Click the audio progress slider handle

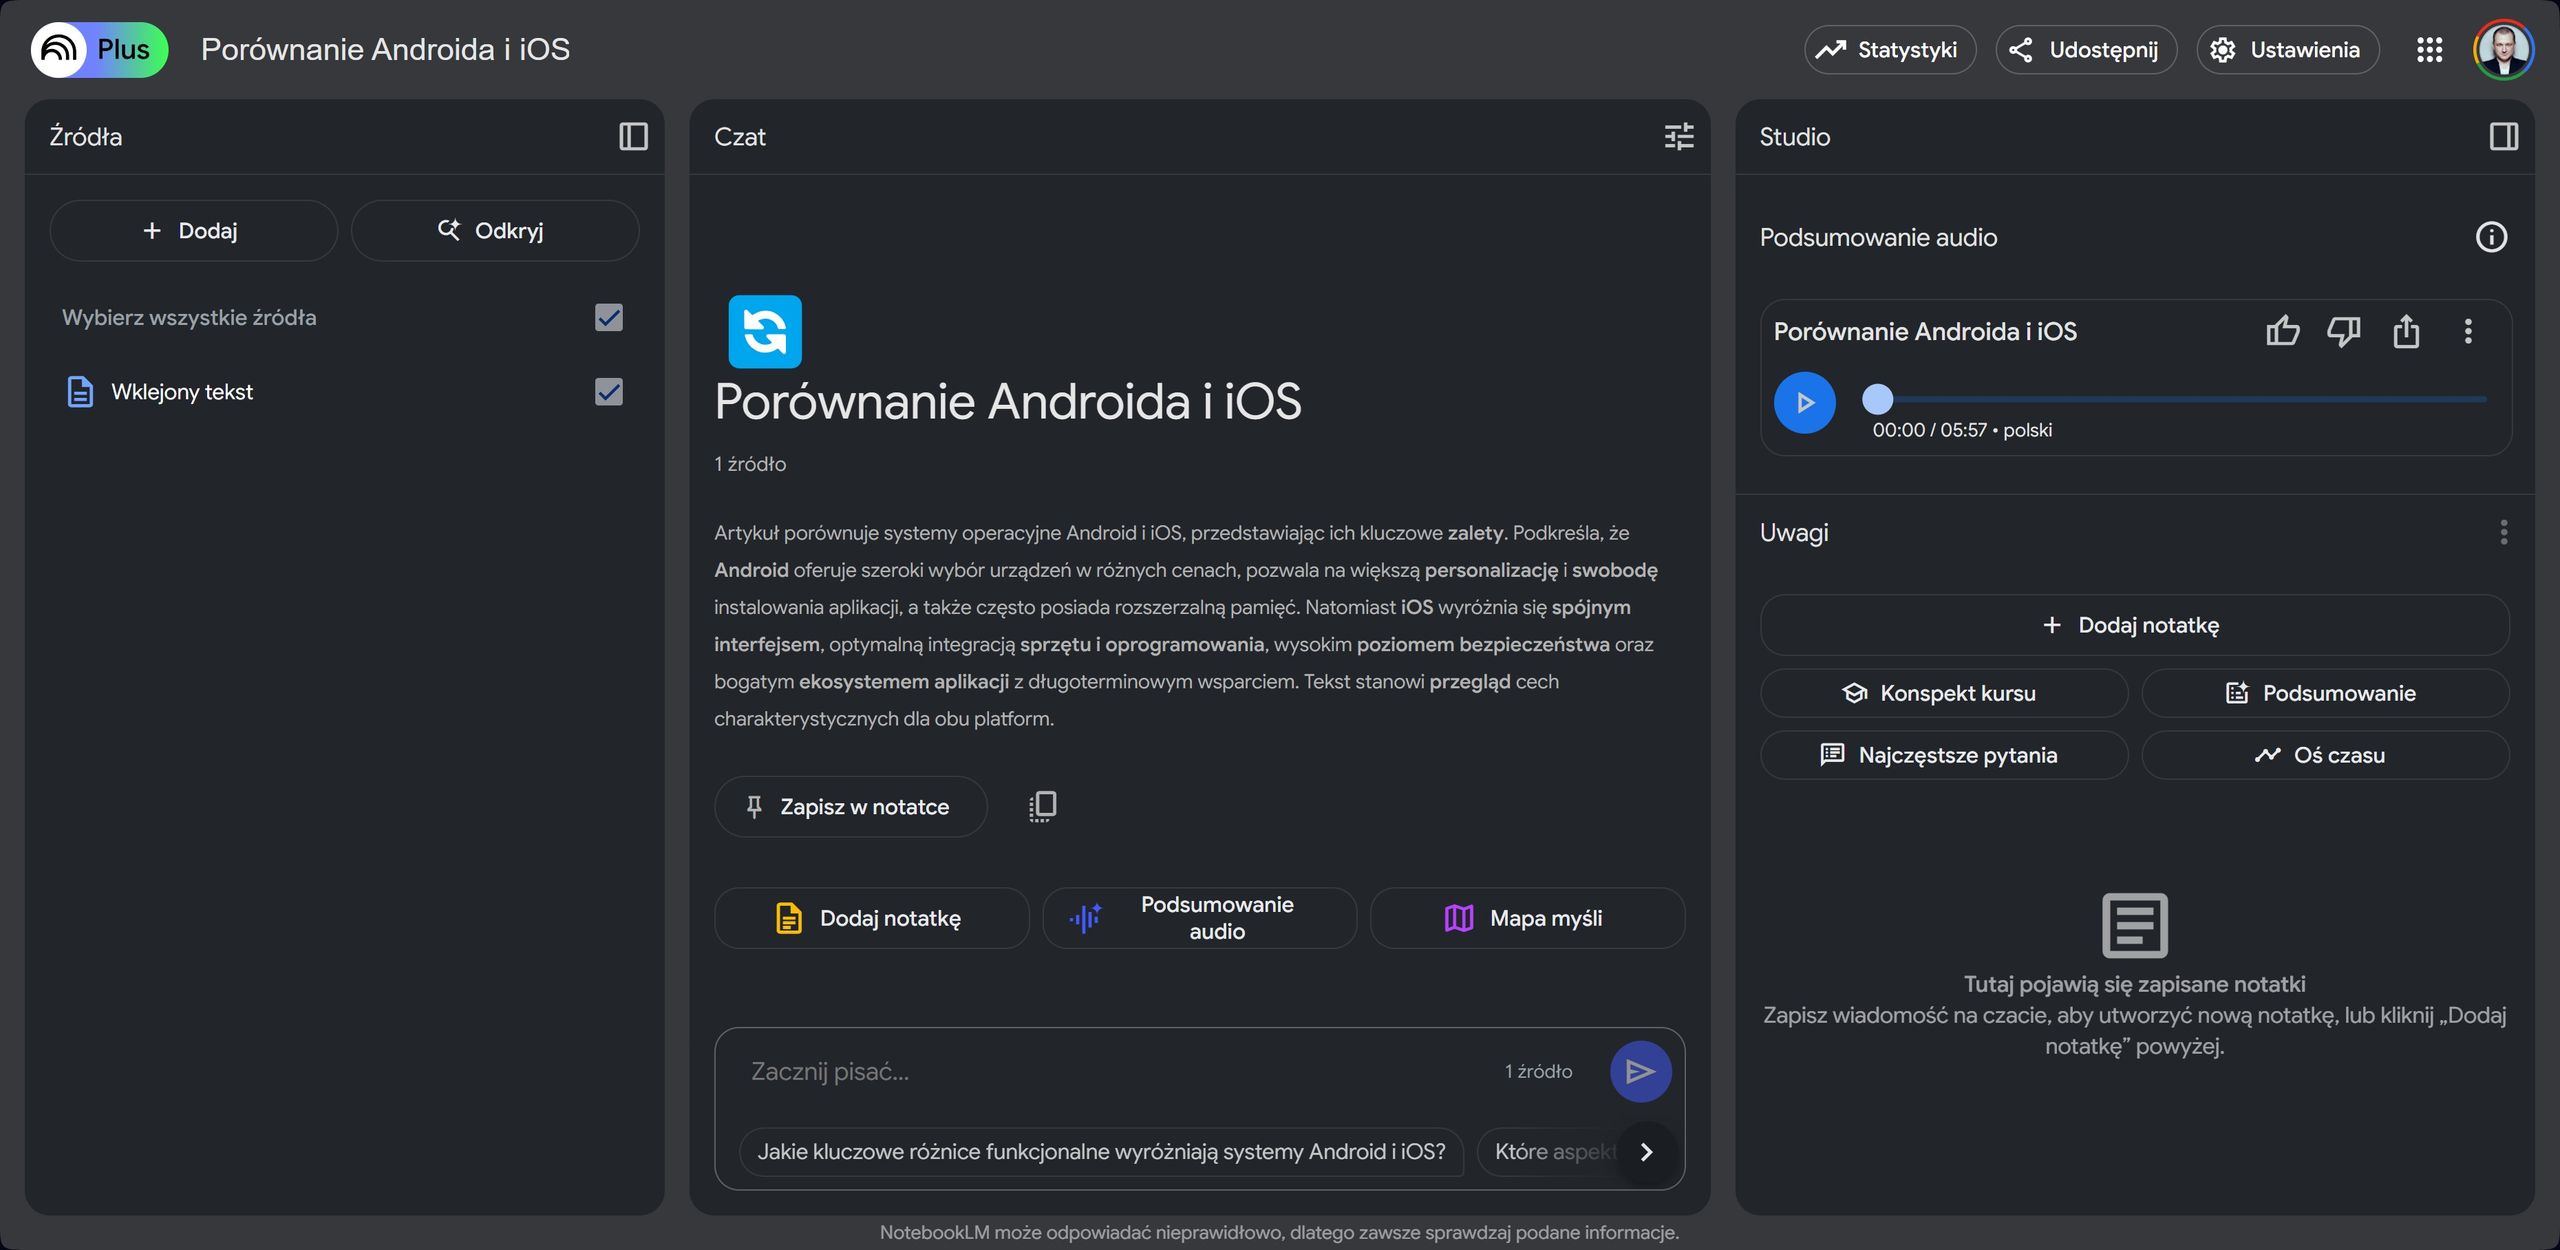[1877, 399]
